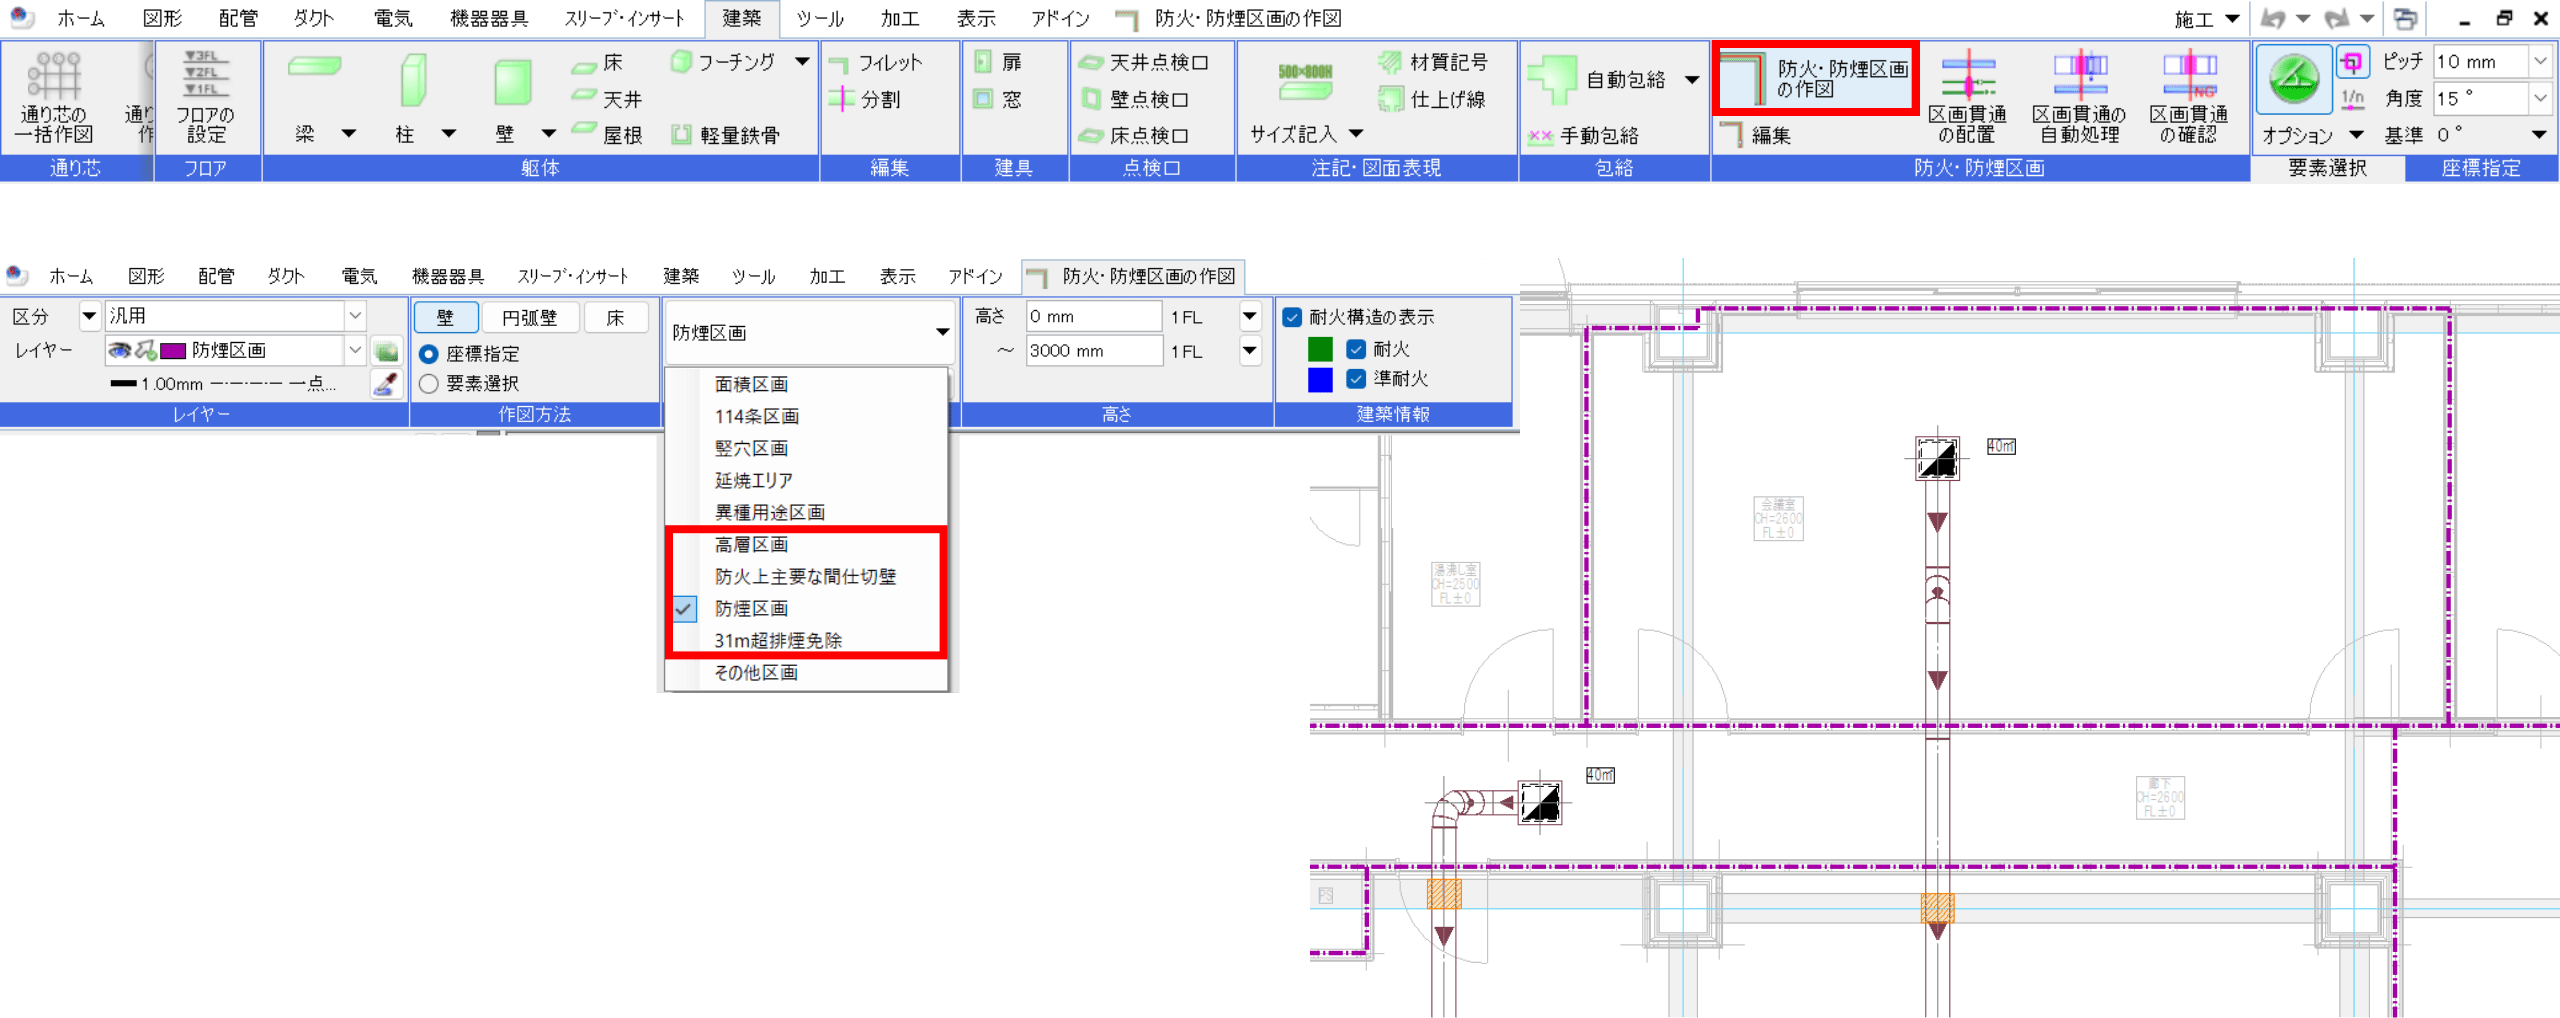The image size is (2560, 1018).
Task: Click the 自動包絡 tool icon
Action: 1552,79
